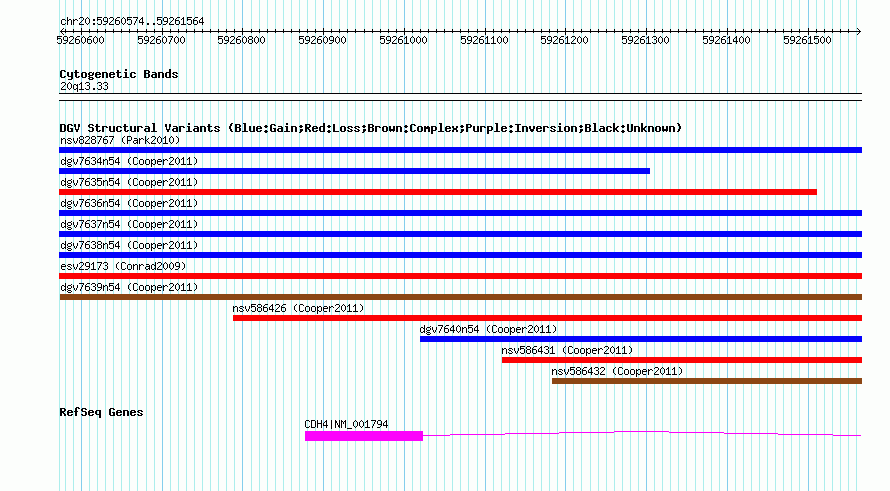Click ruler position 59260600

tap(81, 40)
